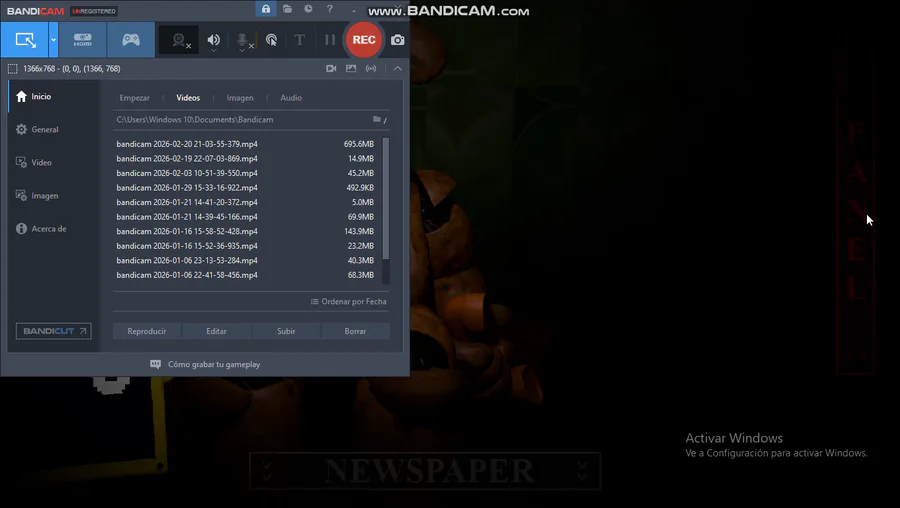Switch to Empezar tab
Viewport: 900px width, 508px height.
[134, 98]
